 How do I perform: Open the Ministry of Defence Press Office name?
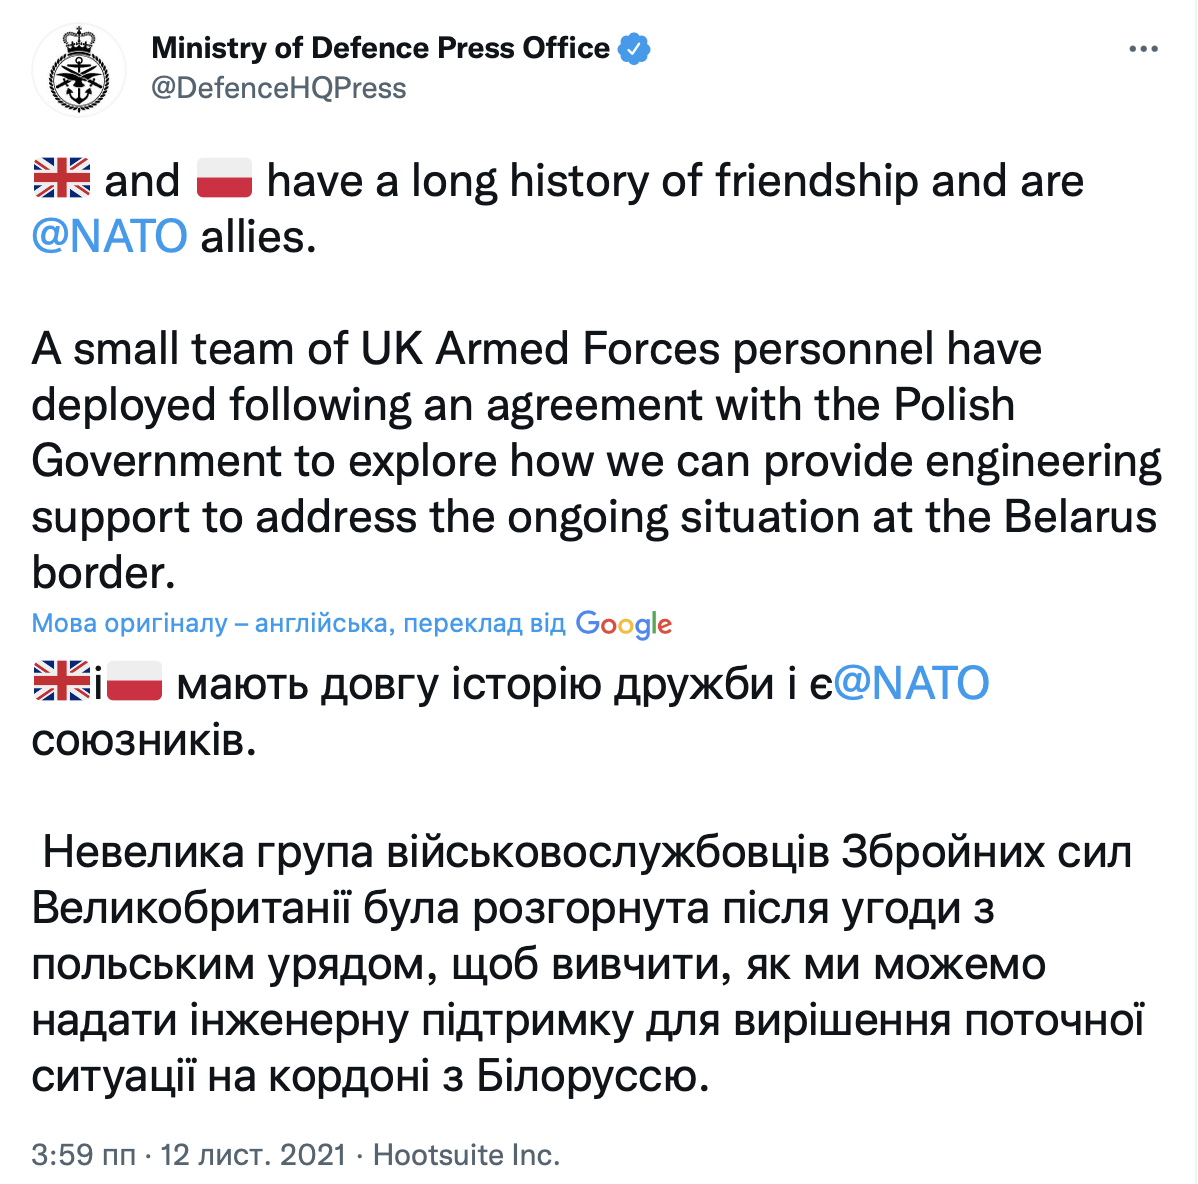(x=380, y=48)
